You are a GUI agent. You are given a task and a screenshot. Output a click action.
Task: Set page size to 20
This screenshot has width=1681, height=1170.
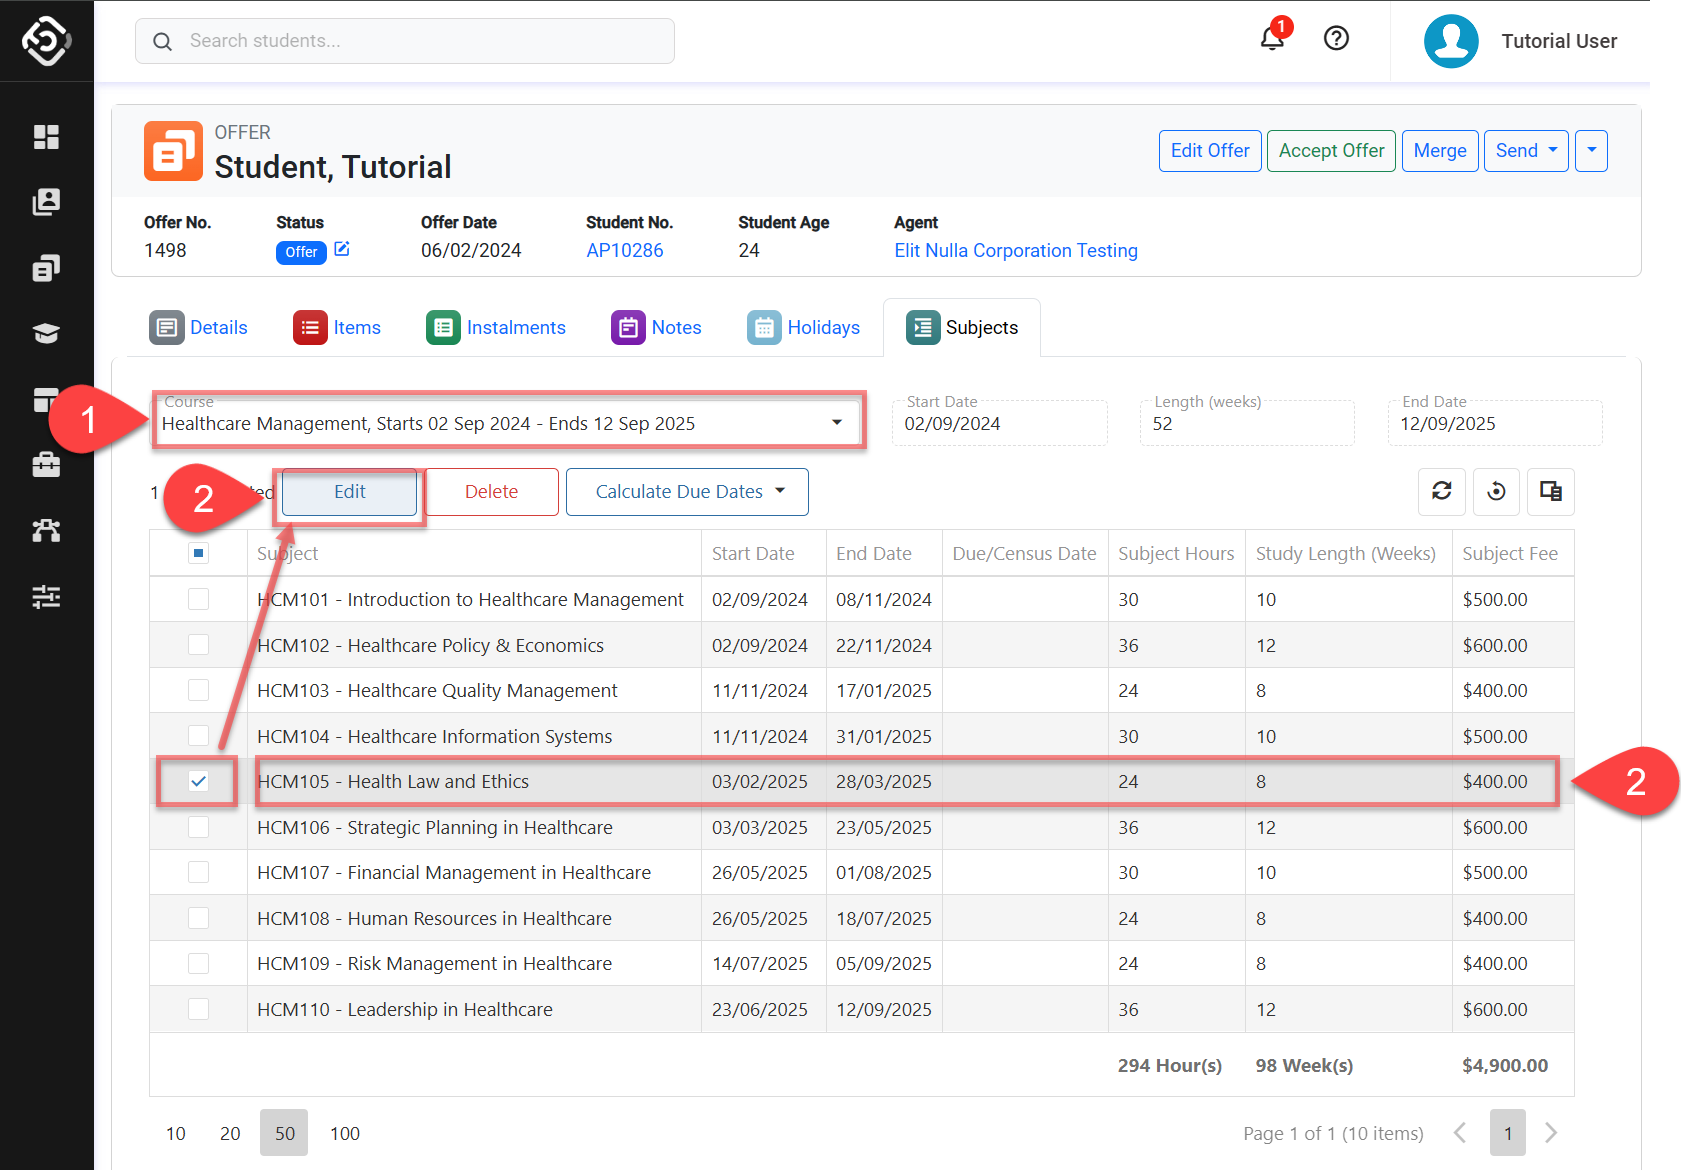230,1133
